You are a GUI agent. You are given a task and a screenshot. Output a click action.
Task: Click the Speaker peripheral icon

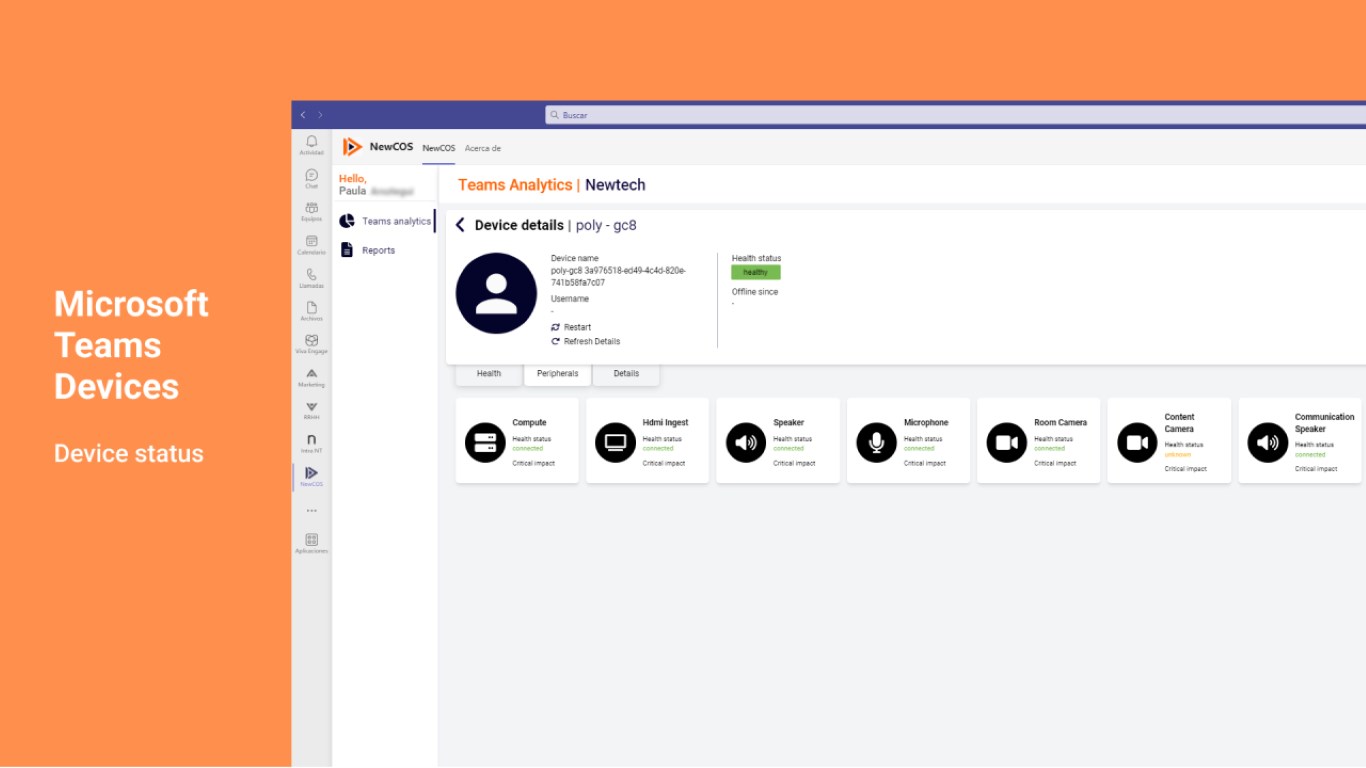[746, 442]
